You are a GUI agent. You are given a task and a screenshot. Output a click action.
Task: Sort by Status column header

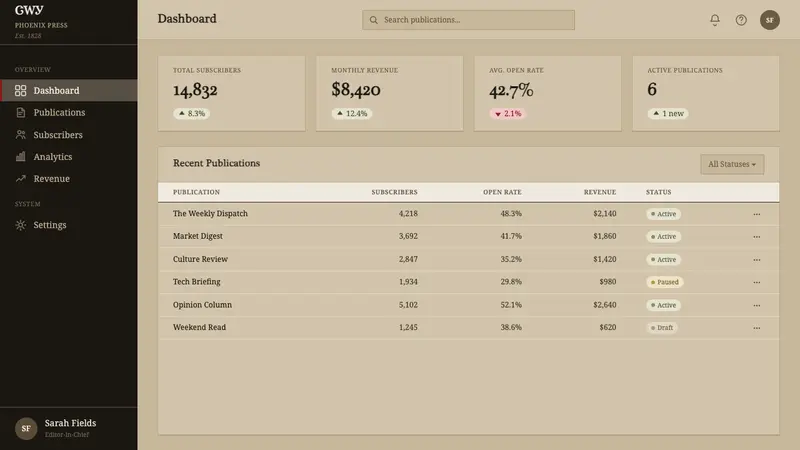tap(659, 192)
